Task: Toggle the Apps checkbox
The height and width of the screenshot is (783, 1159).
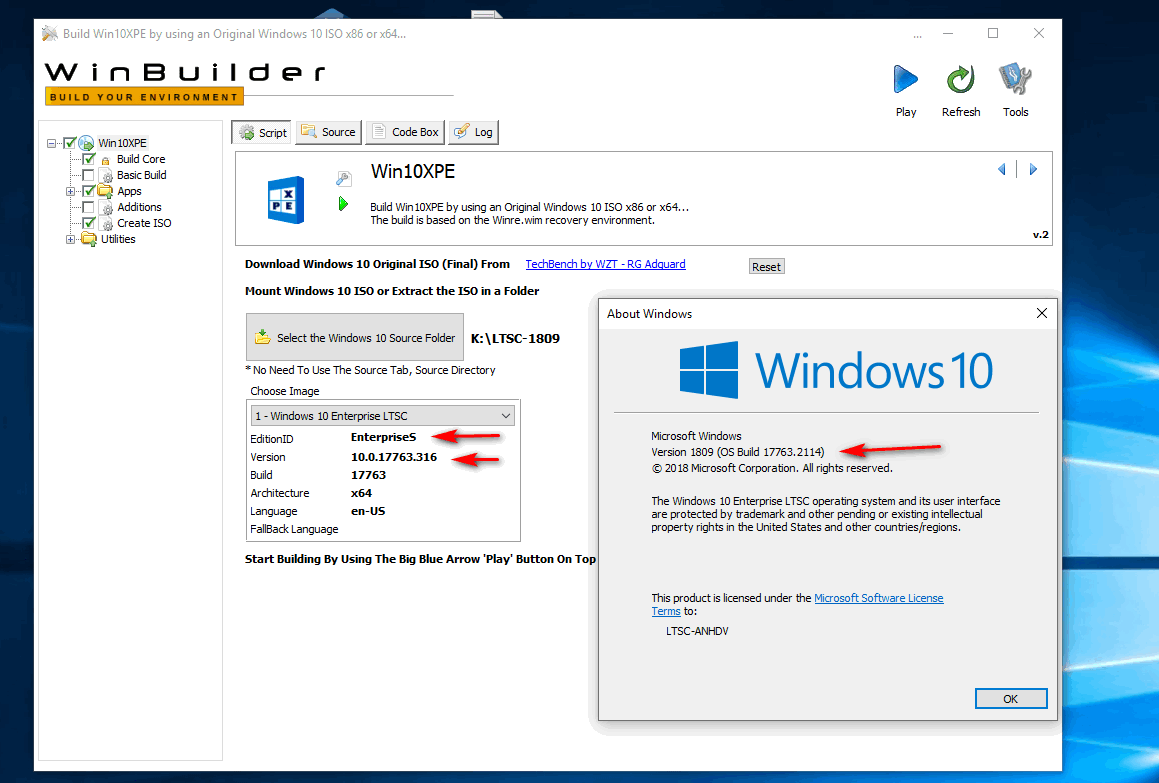Action: click(x=89, y=191)
